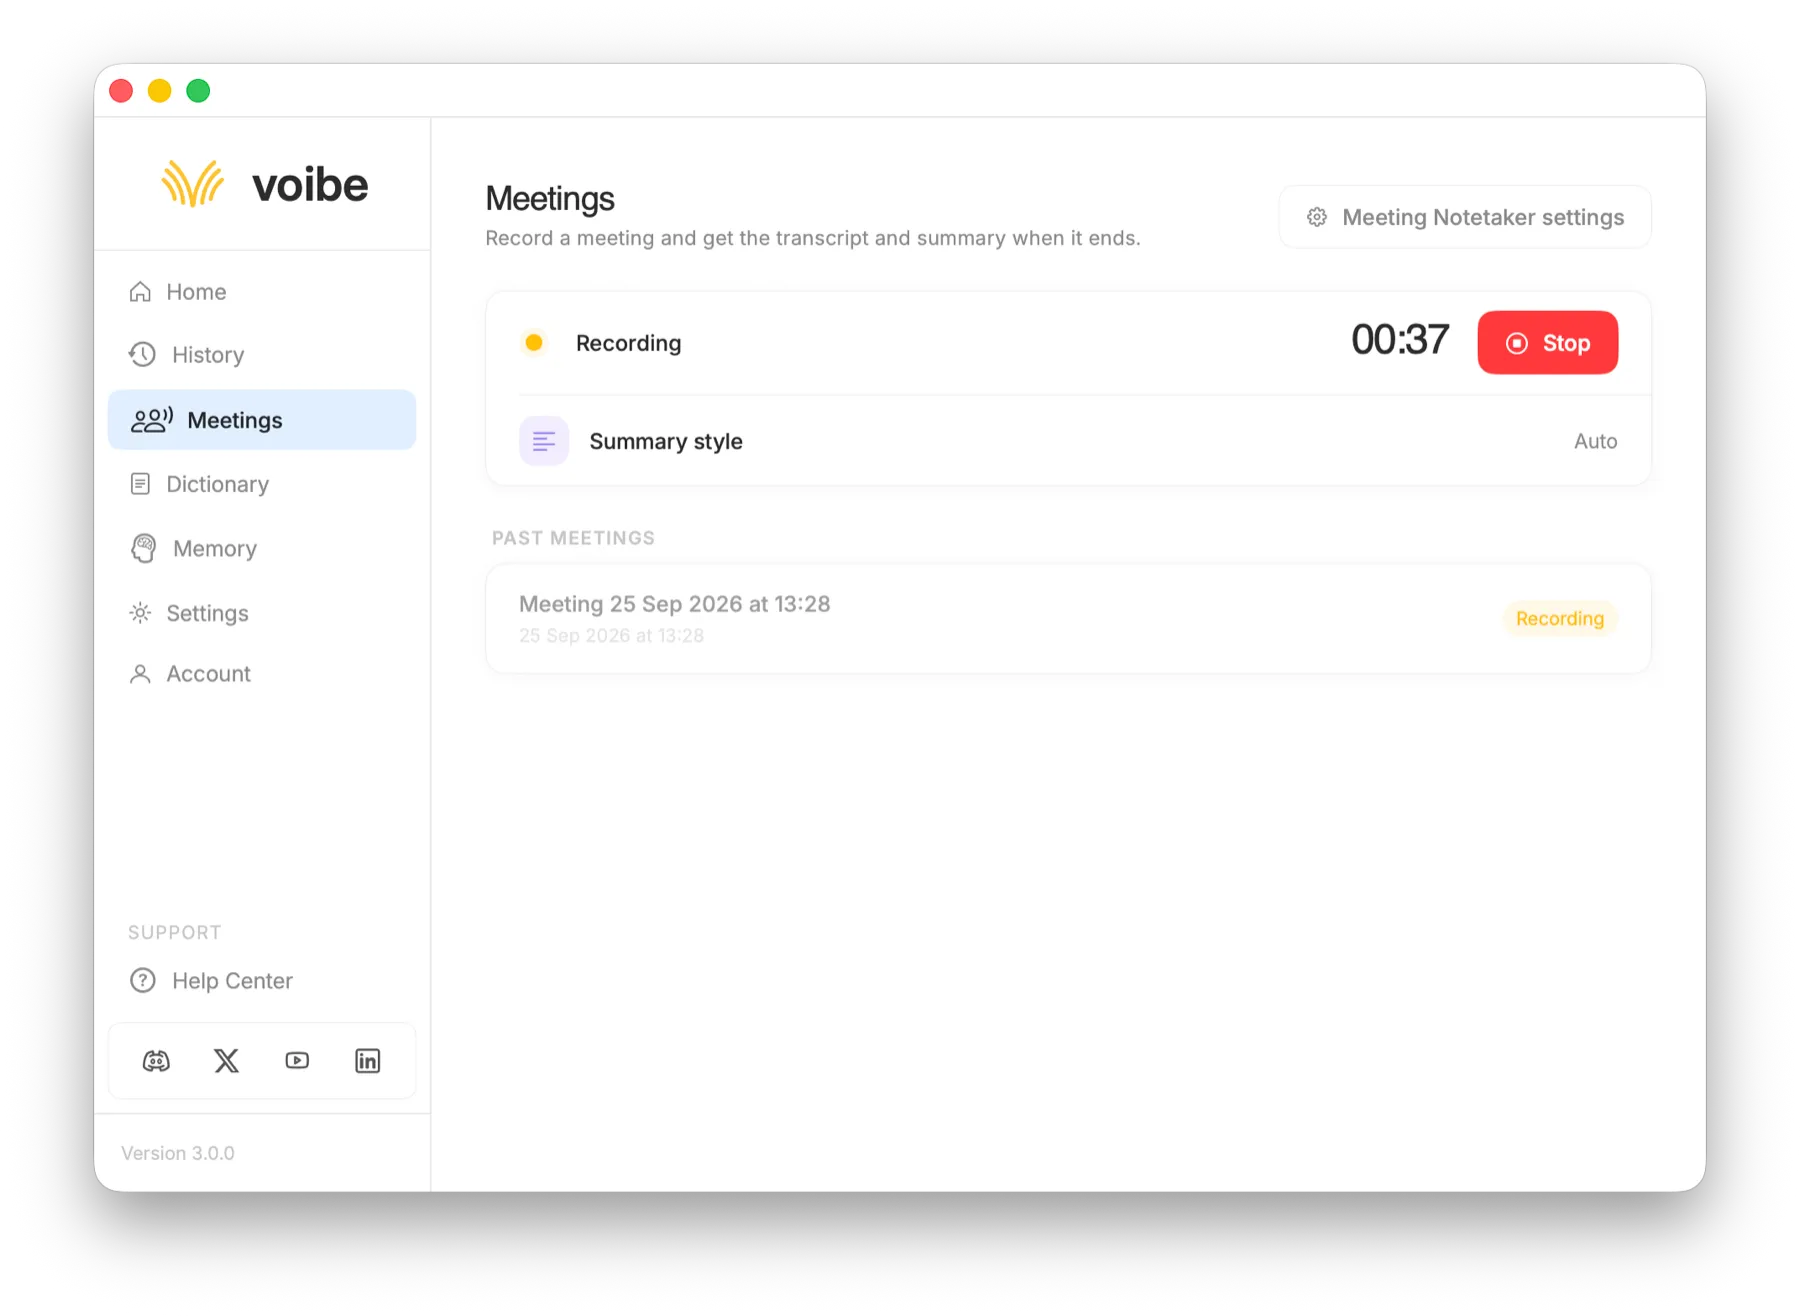Viewport: 1800px width, 1316px height.
Task: Open Meeting Notetaker settings
Action: click(x=1465, y=217)
